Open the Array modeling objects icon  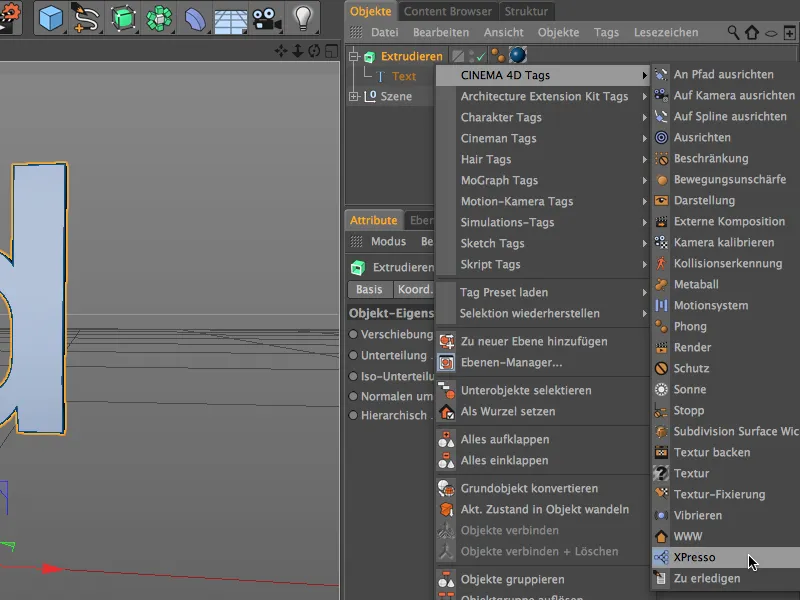point(159,18)
